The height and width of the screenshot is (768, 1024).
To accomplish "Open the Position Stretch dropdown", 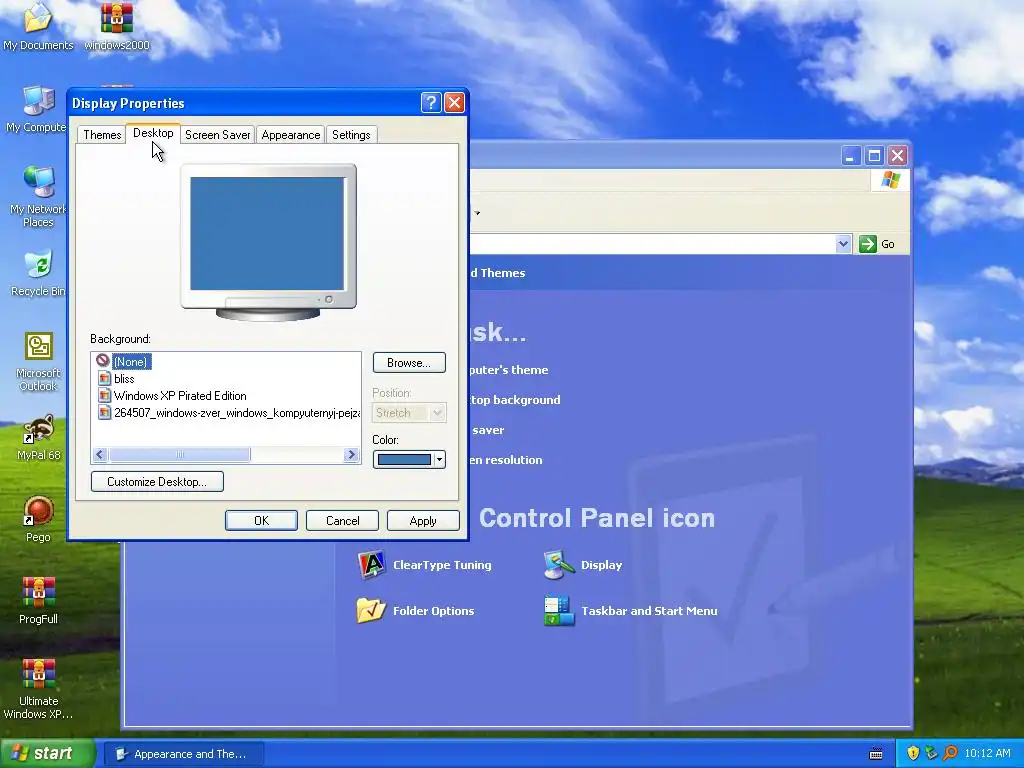I will [409, 413].
